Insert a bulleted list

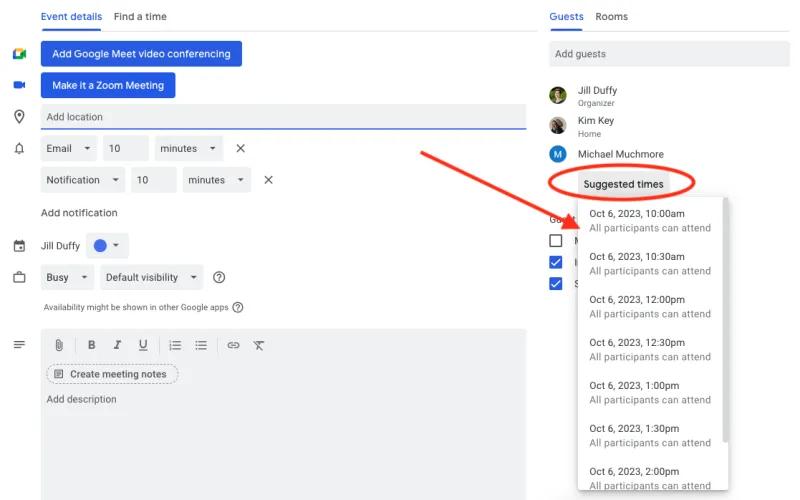click(x=201, y=345)
